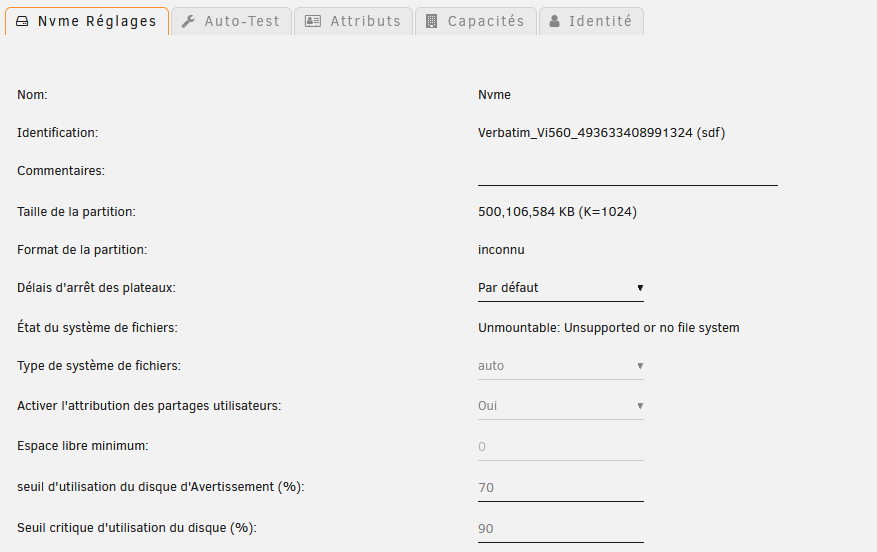
Task: Click the 'Identification:' label
Action: click(57, 133)
